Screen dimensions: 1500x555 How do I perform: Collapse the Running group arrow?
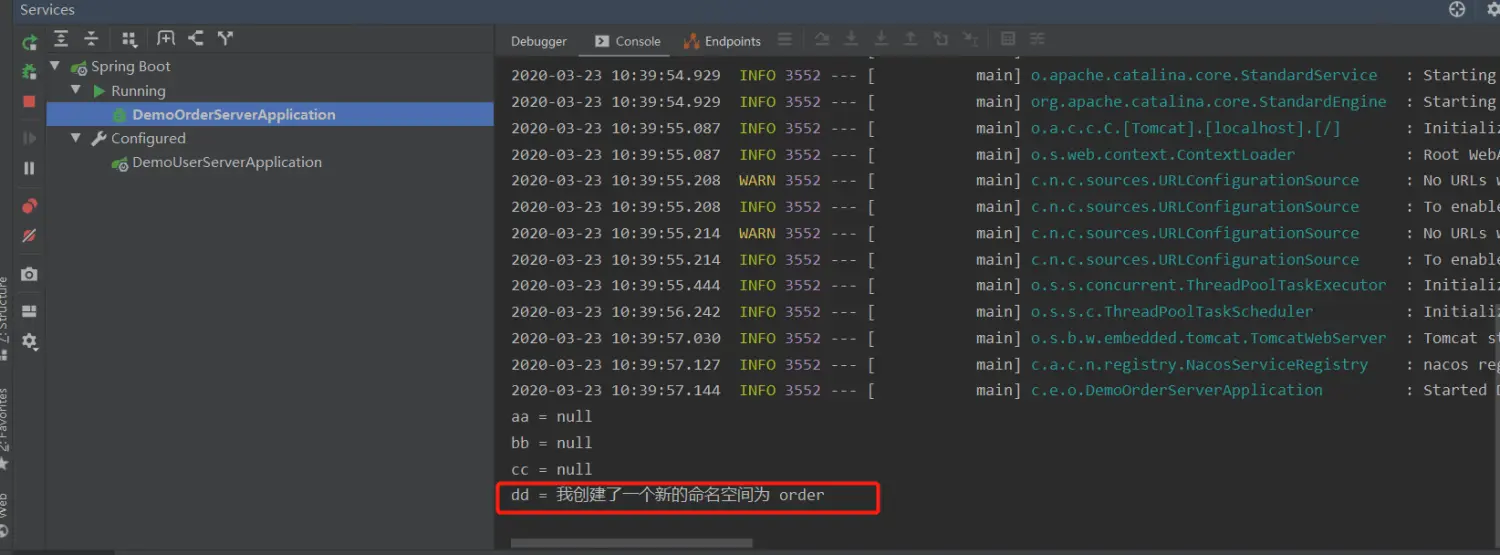75,90
